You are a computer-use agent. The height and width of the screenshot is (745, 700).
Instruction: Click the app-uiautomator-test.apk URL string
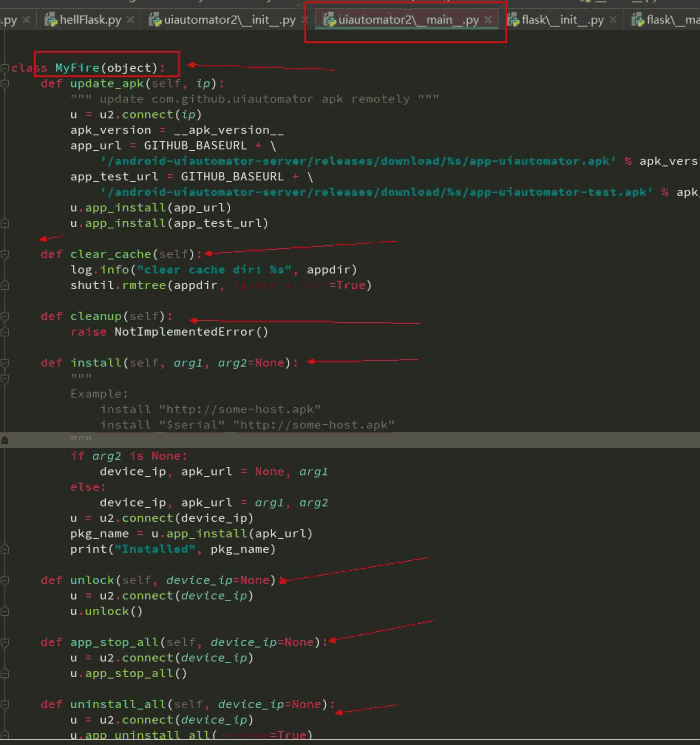coord(376,192)
